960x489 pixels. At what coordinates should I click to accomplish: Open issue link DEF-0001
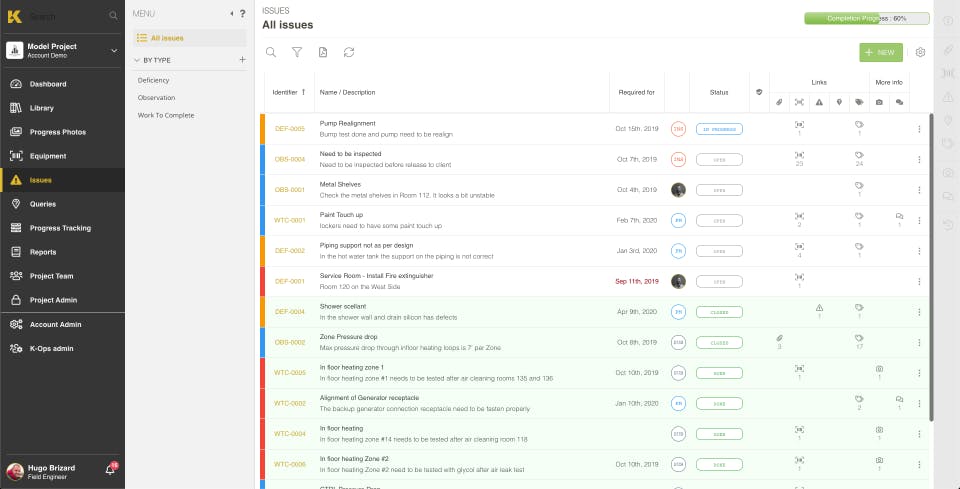290,282
